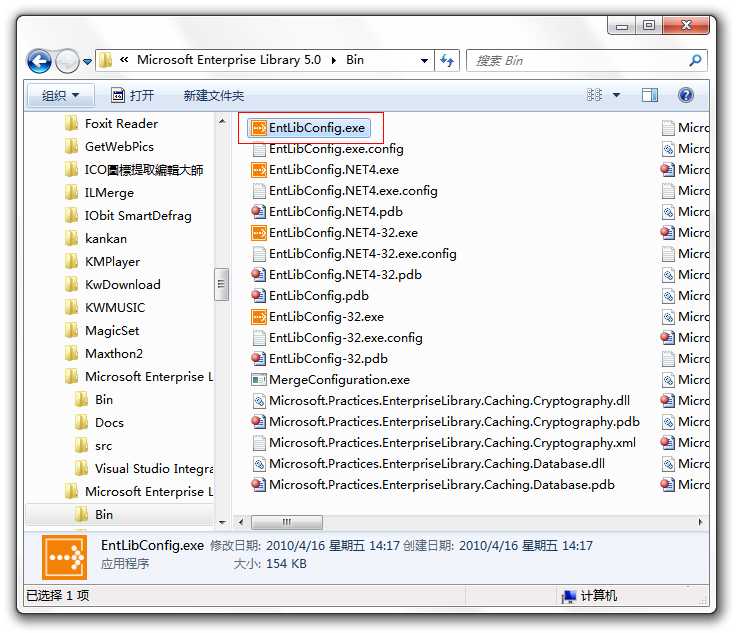
Task: Open the recent pages dropdown arrow
Action: click(x=87, y=62)
